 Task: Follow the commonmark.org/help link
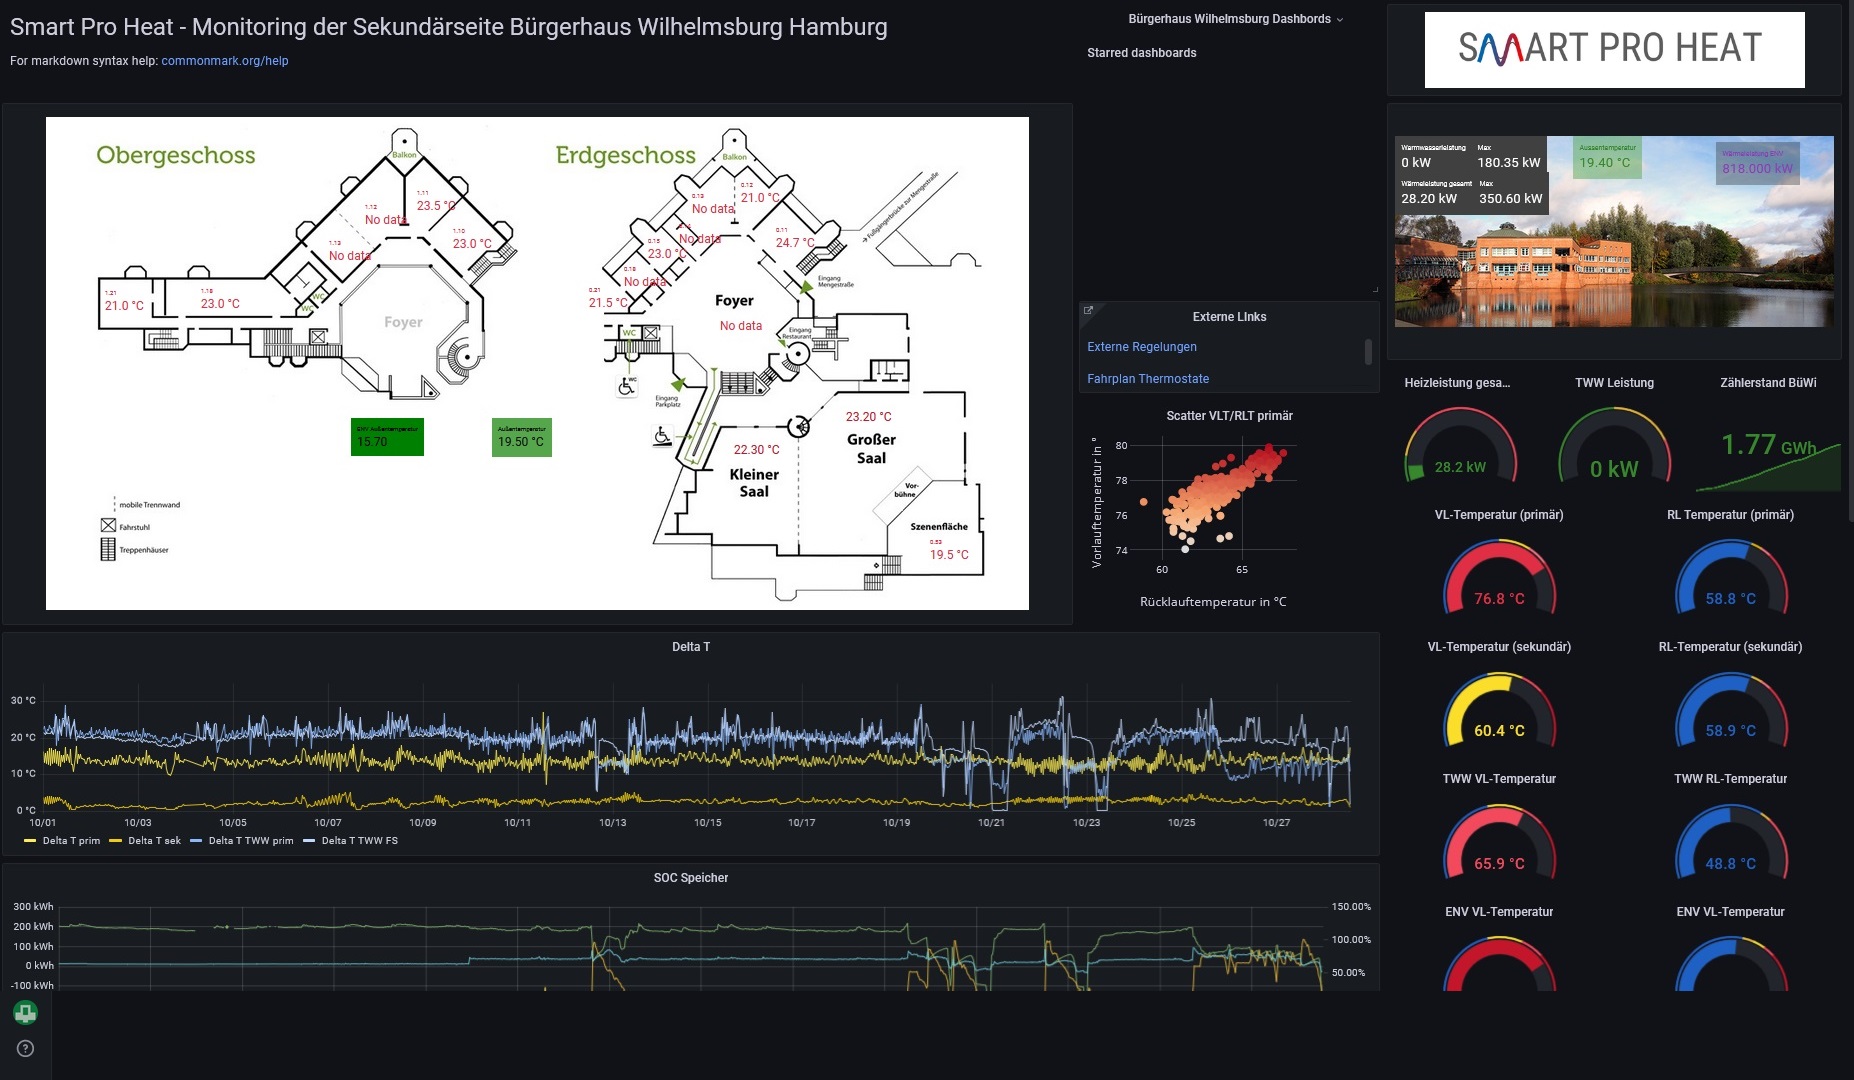point(225,61)
